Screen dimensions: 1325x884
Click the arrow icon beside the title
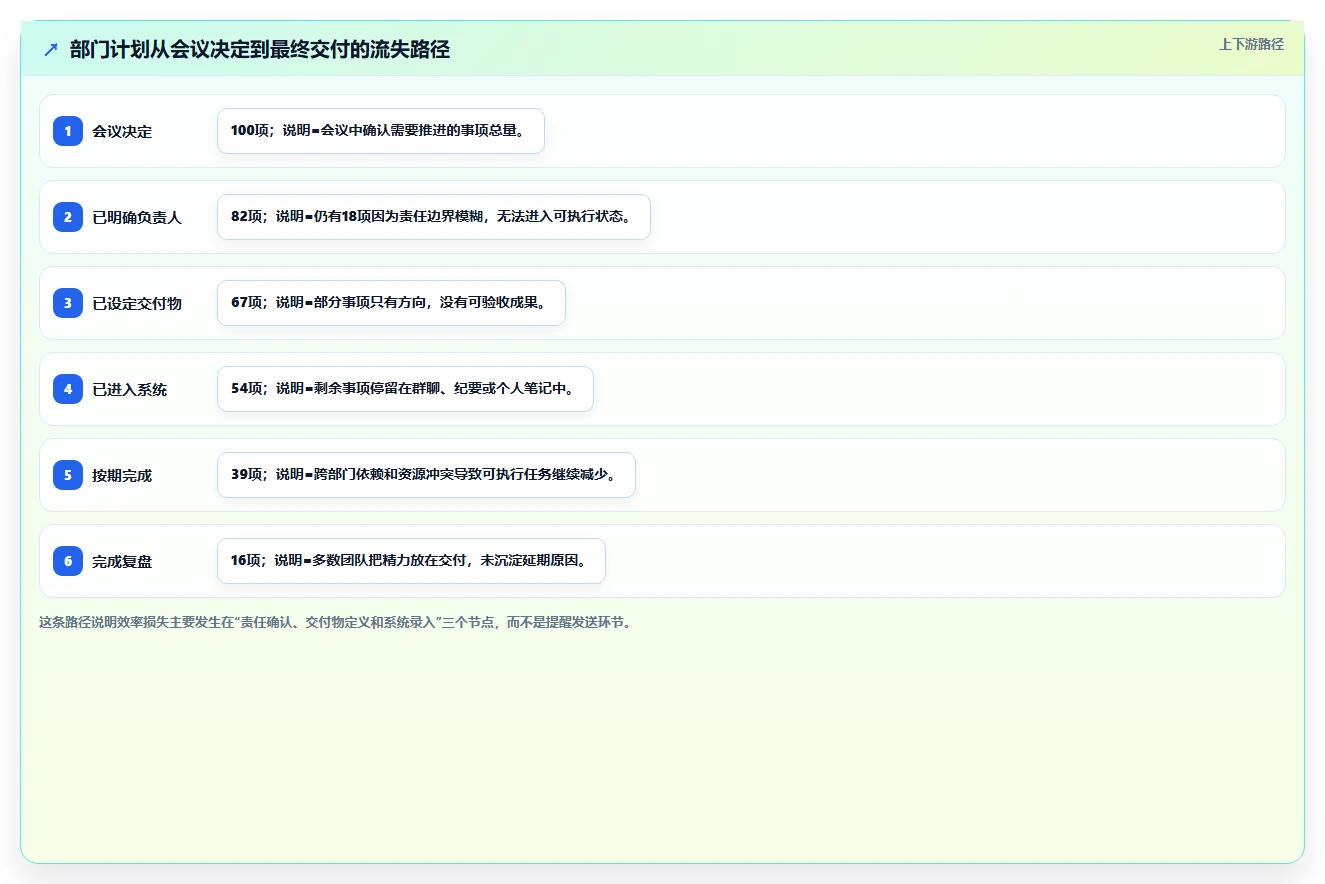tap(51, 49)
